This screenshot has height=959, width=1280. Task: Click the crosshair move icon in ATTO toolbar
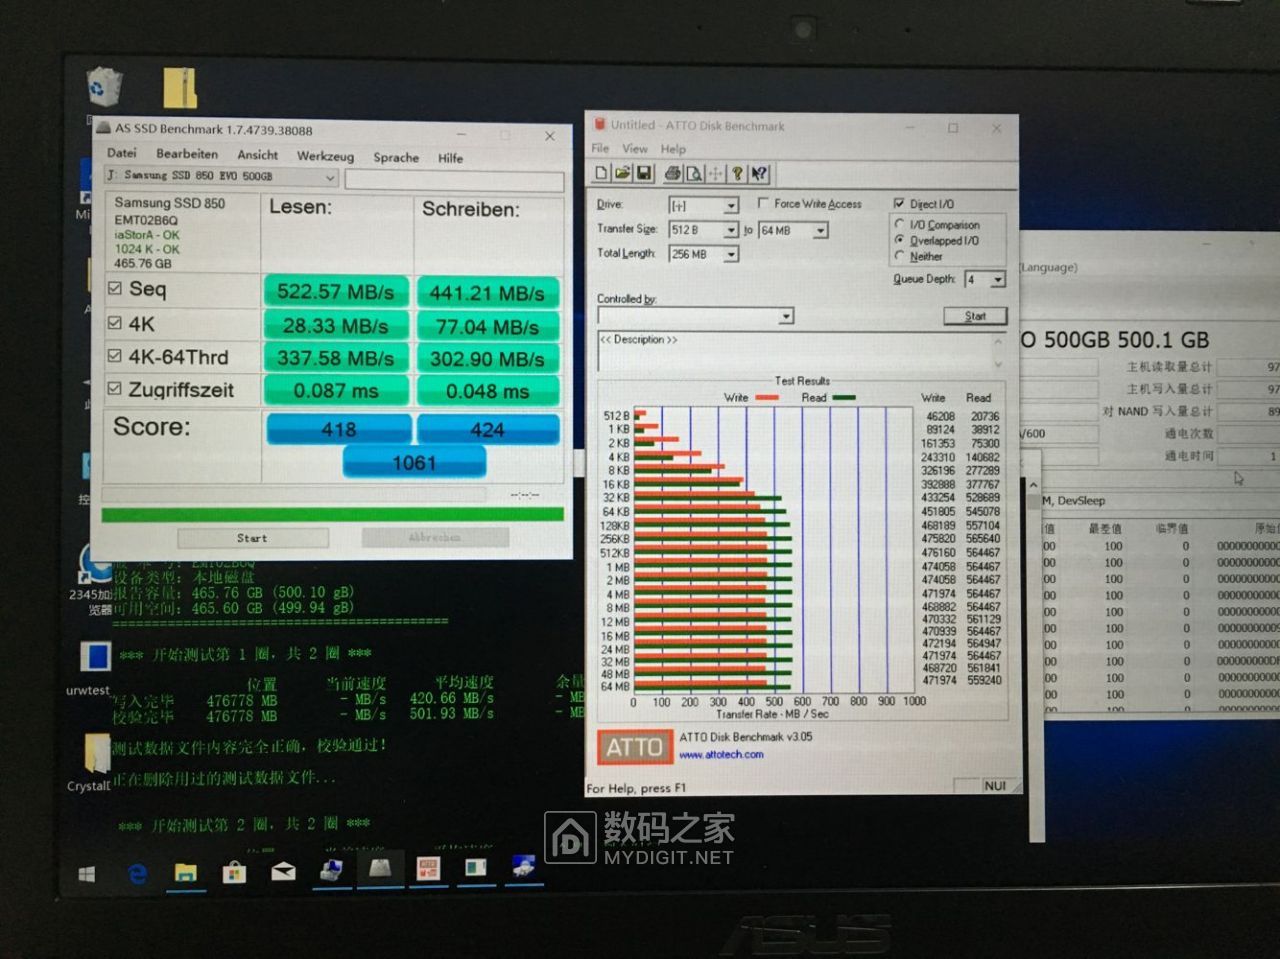[715, 173]
